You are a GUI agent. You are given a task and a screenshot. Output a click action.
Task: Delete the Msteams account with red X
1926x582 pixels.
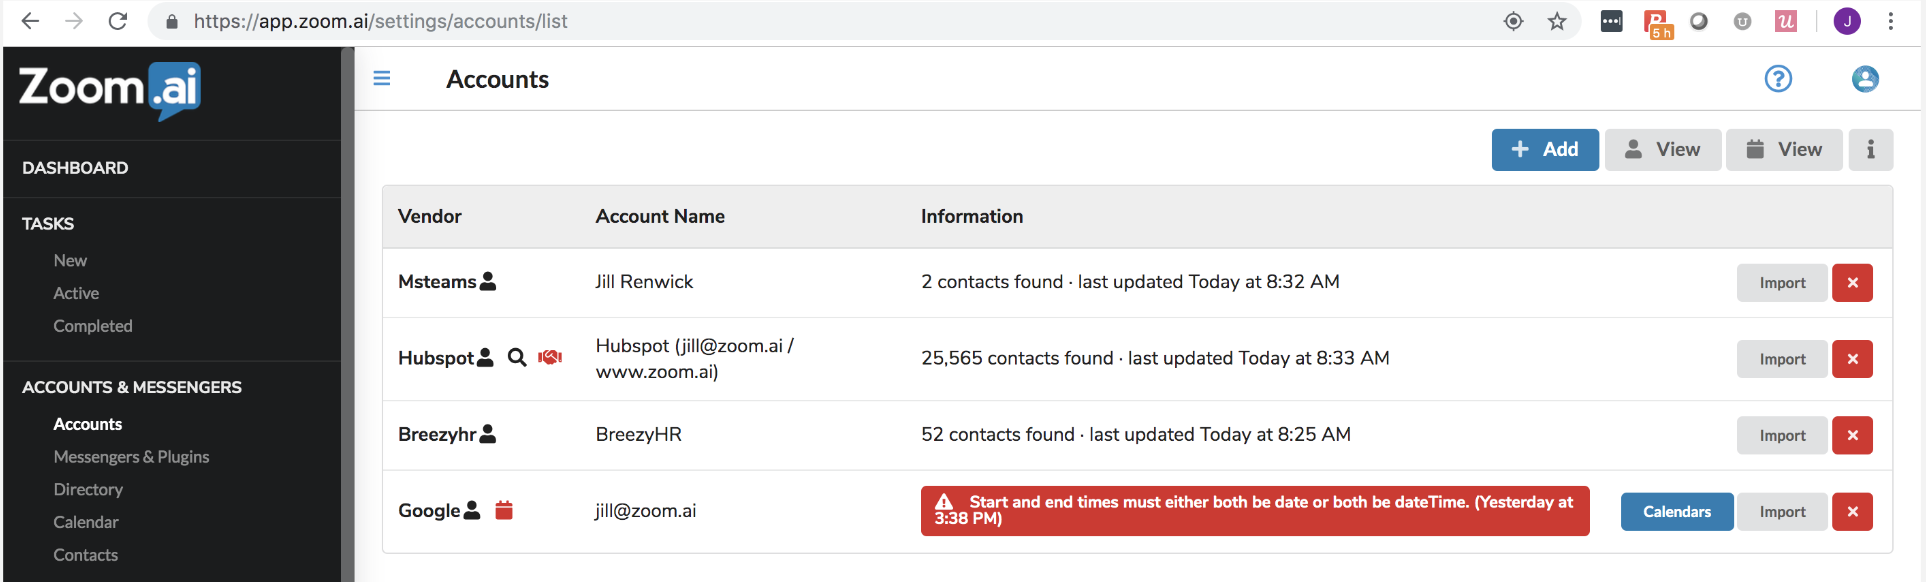point(1852,283)
